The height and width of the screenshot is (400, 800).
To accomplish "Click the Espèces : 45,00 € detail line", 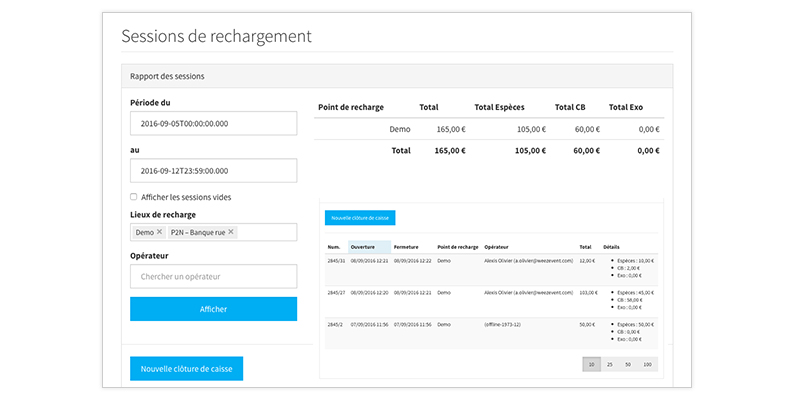I will coord(636,293).
